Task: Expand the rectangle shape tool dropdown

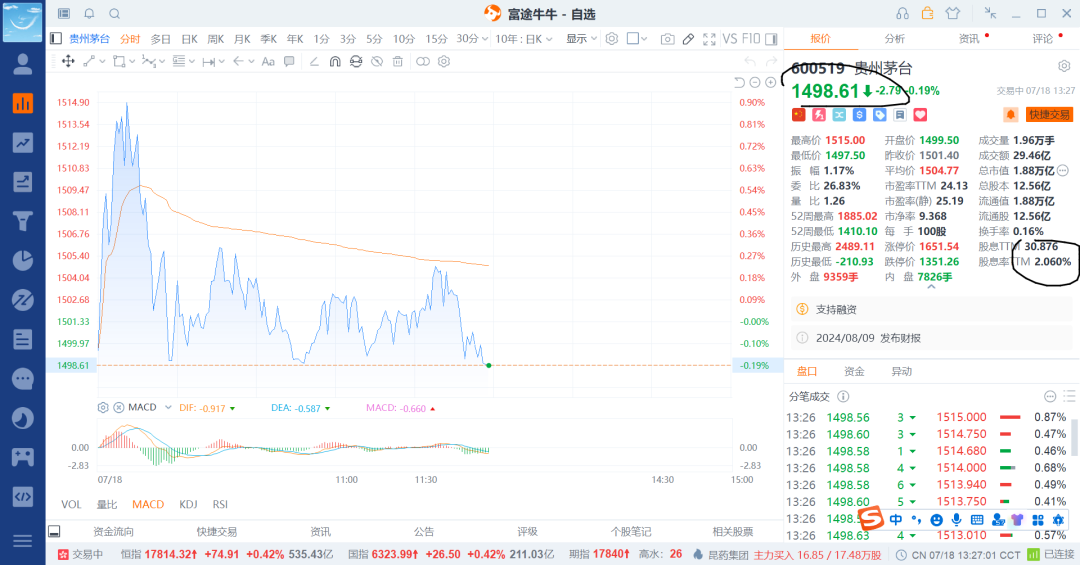Action: (132, 61)
